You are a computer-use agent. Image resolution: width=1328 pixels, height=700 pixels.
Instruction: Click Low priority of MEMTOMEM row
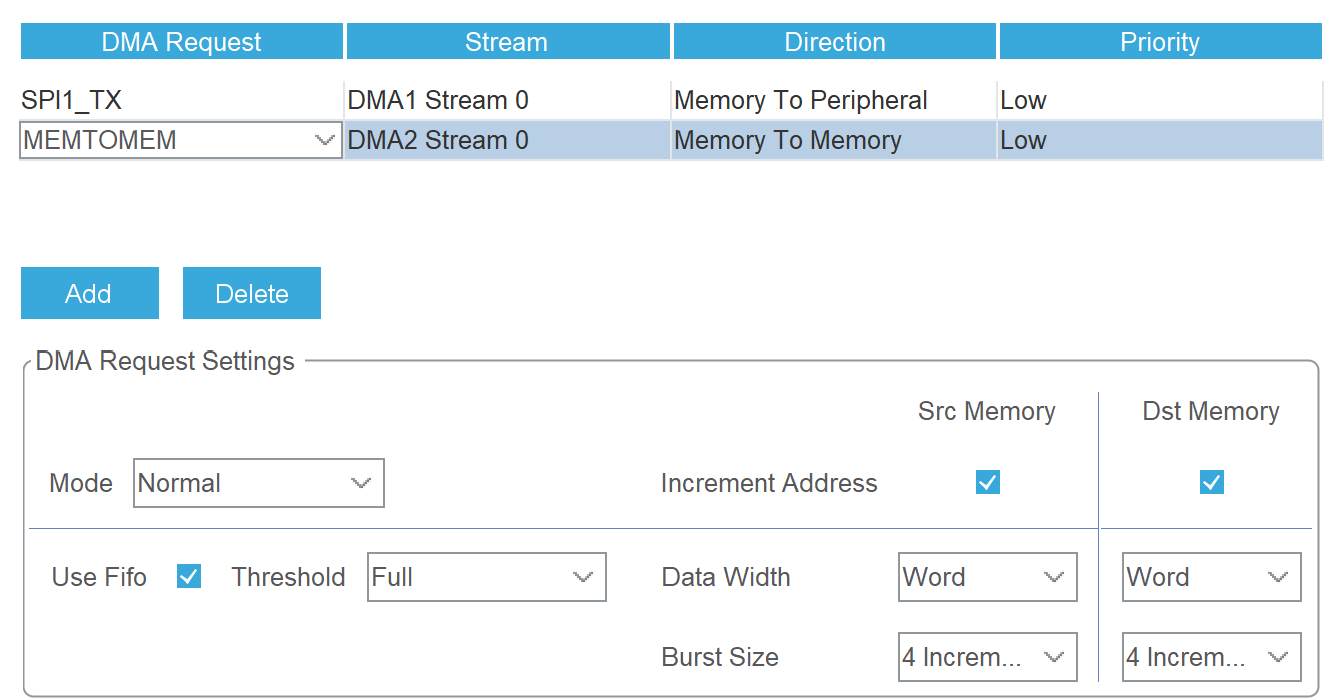[1160, 141]
